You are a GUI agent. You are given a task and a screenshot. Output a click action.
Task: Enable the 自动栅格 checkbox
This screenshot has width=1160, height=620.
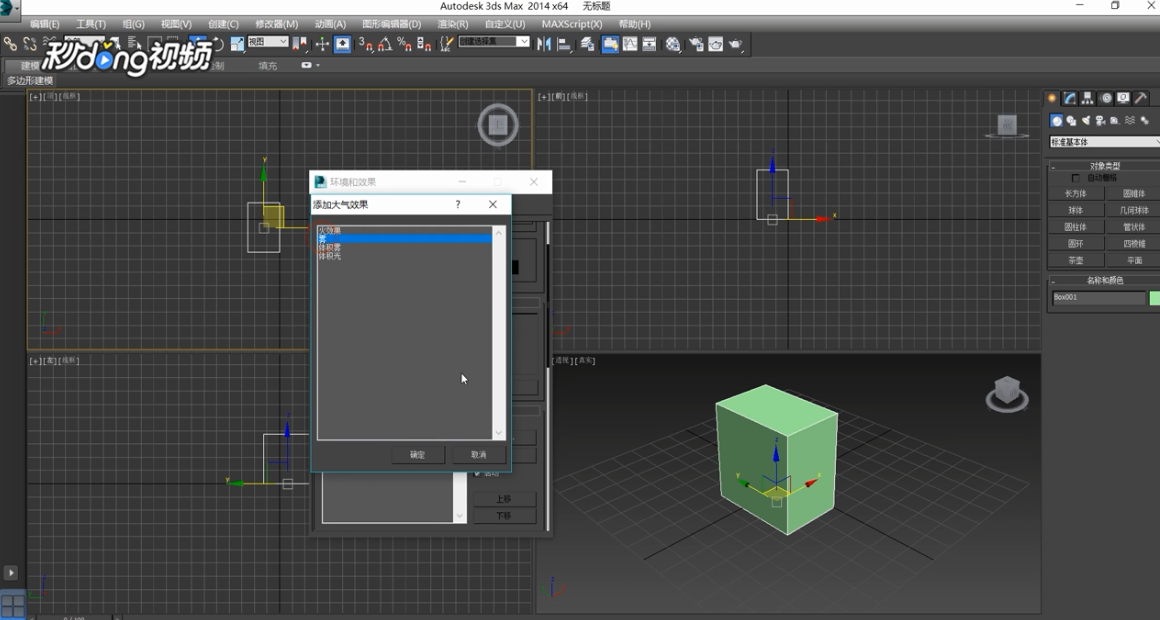pyautogui.click(x=1076, y=178)
